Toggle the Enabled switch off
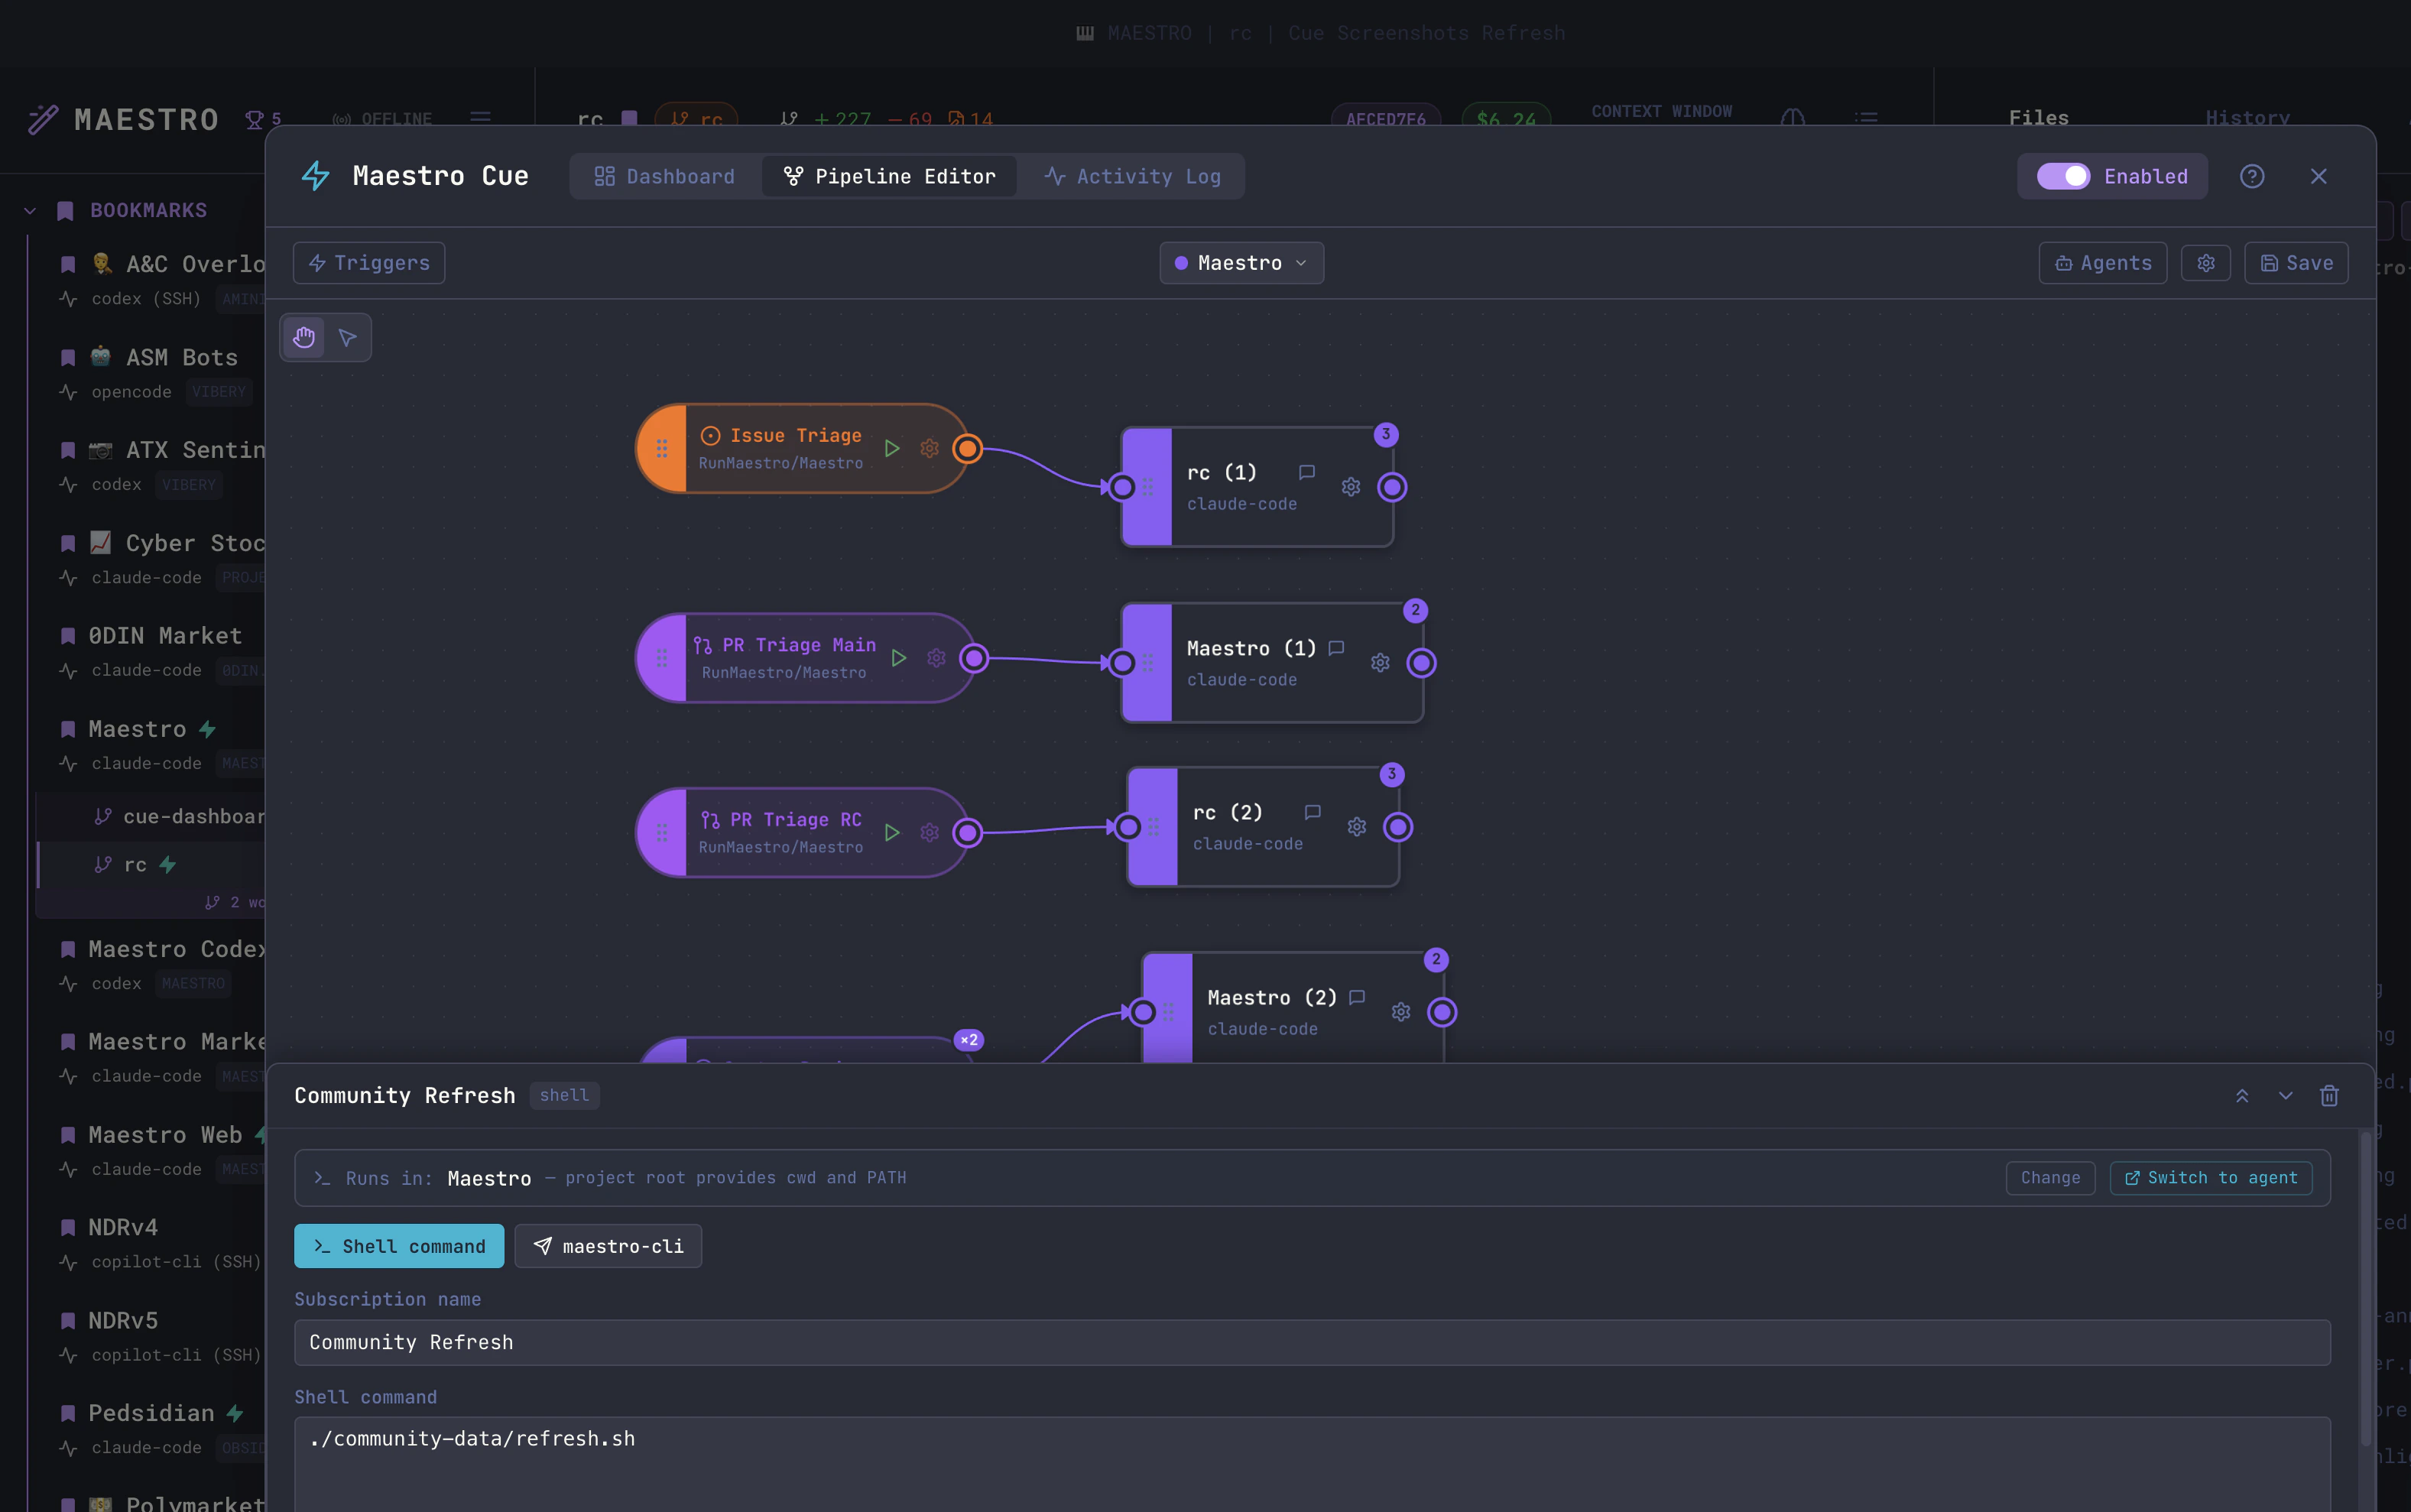Image resolution: width=2411 pixels, height=1512 pixels. (2063, 176)
